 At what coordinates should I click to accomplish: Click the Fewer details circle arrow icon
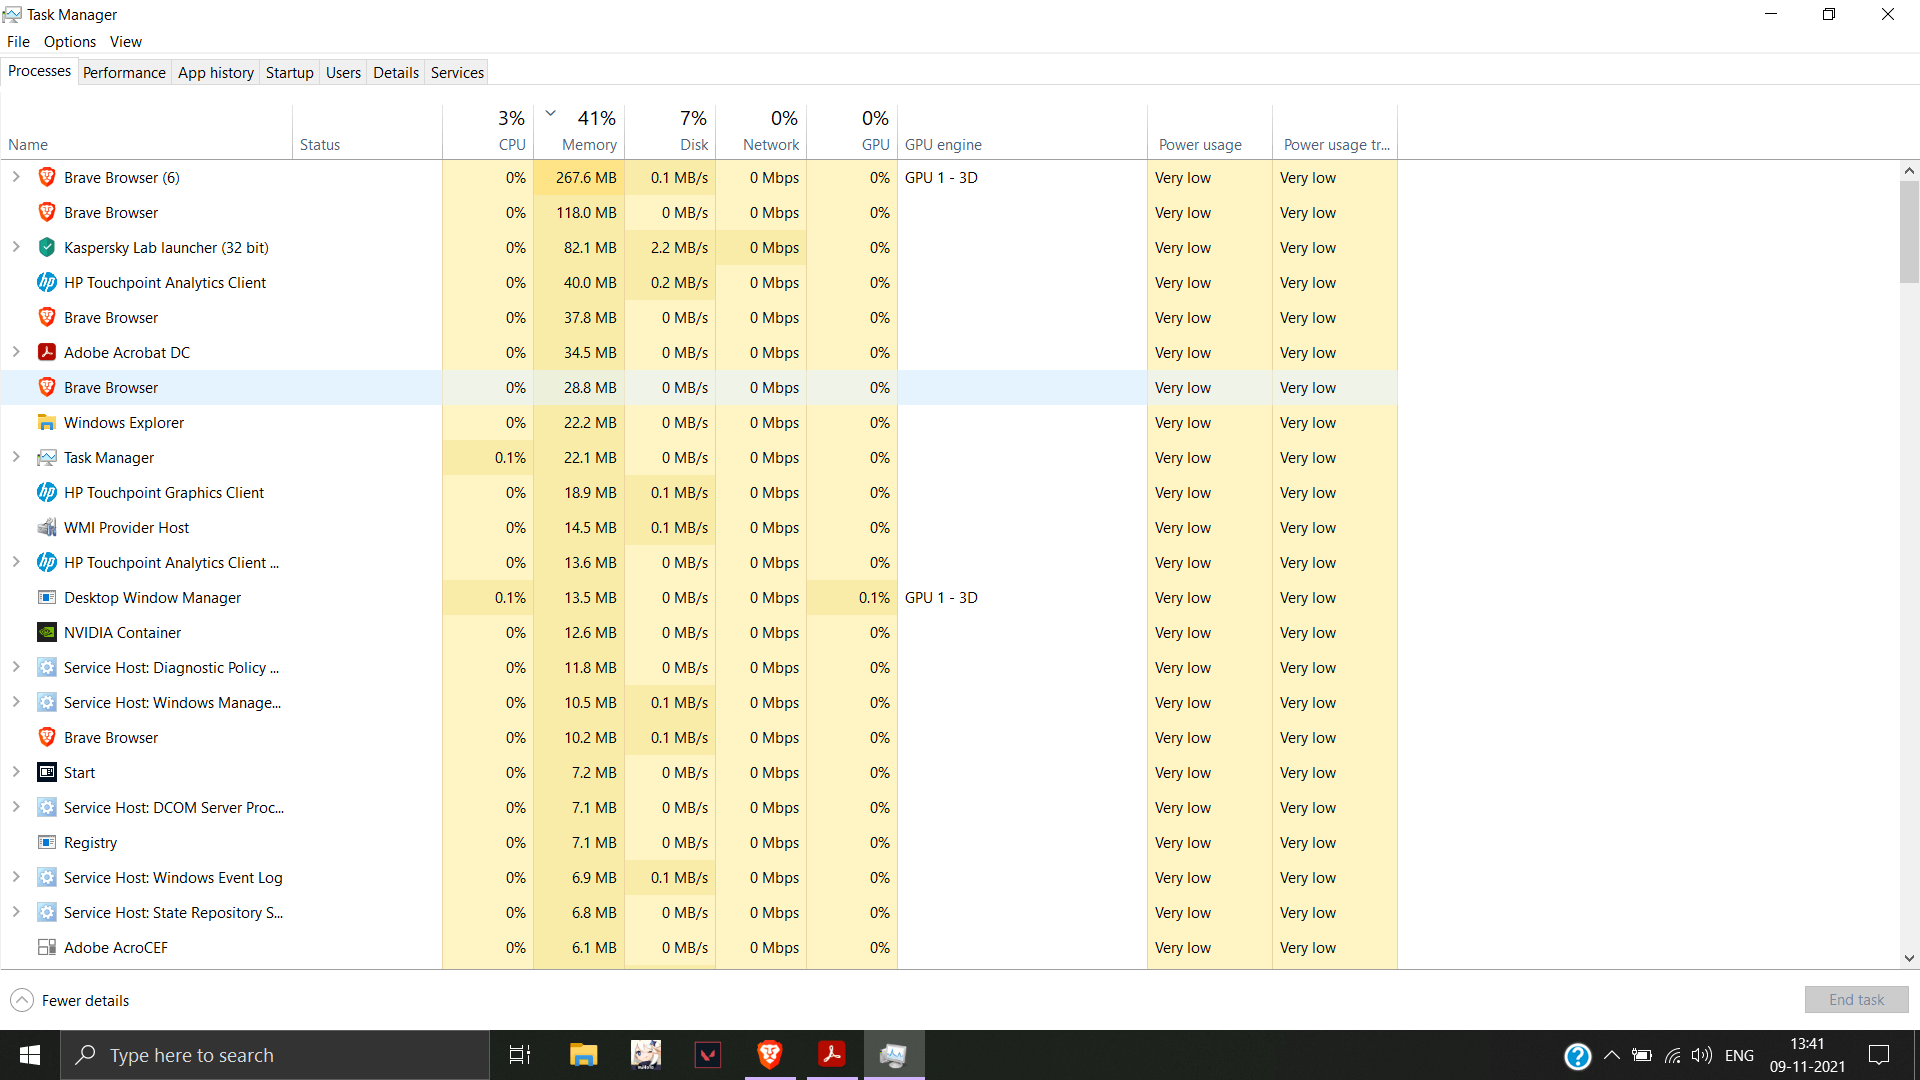[x=22, y=1000]
